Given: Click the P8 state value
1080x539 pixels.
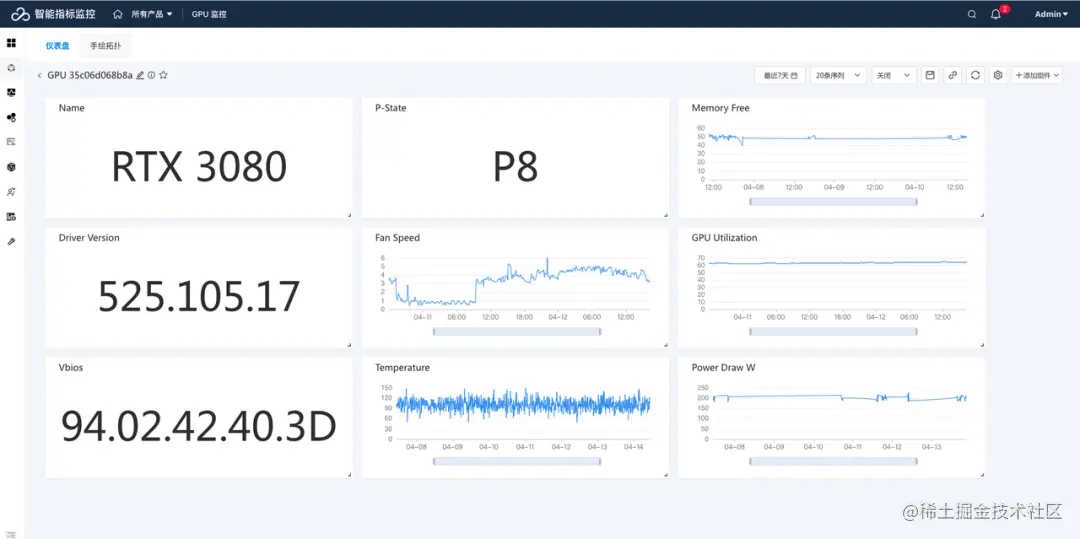Looking at the screenshot, I should pos(515,167).
